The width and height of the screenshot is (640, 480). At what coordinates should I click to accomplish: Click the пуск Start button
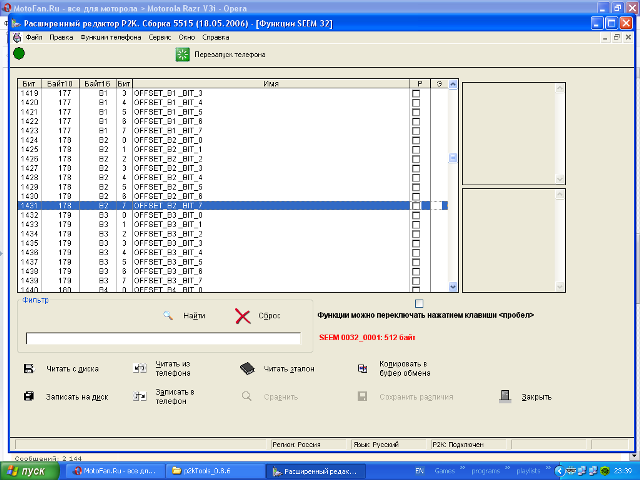point(29,471)
